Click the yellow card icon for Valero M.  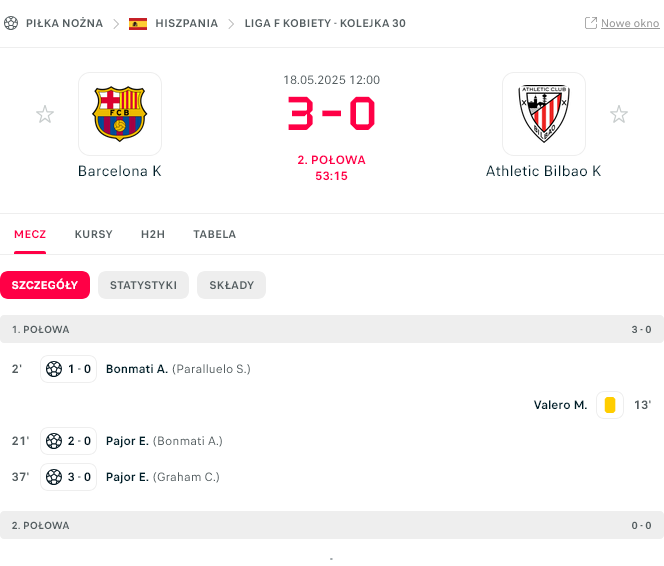[609, 405]
